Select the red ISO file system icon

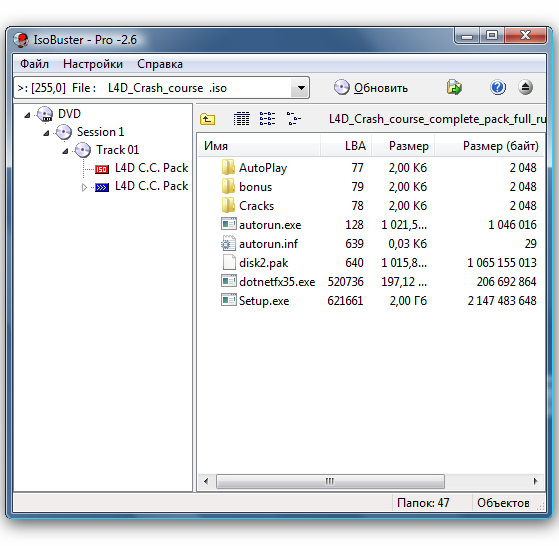[x=102, y=169]
